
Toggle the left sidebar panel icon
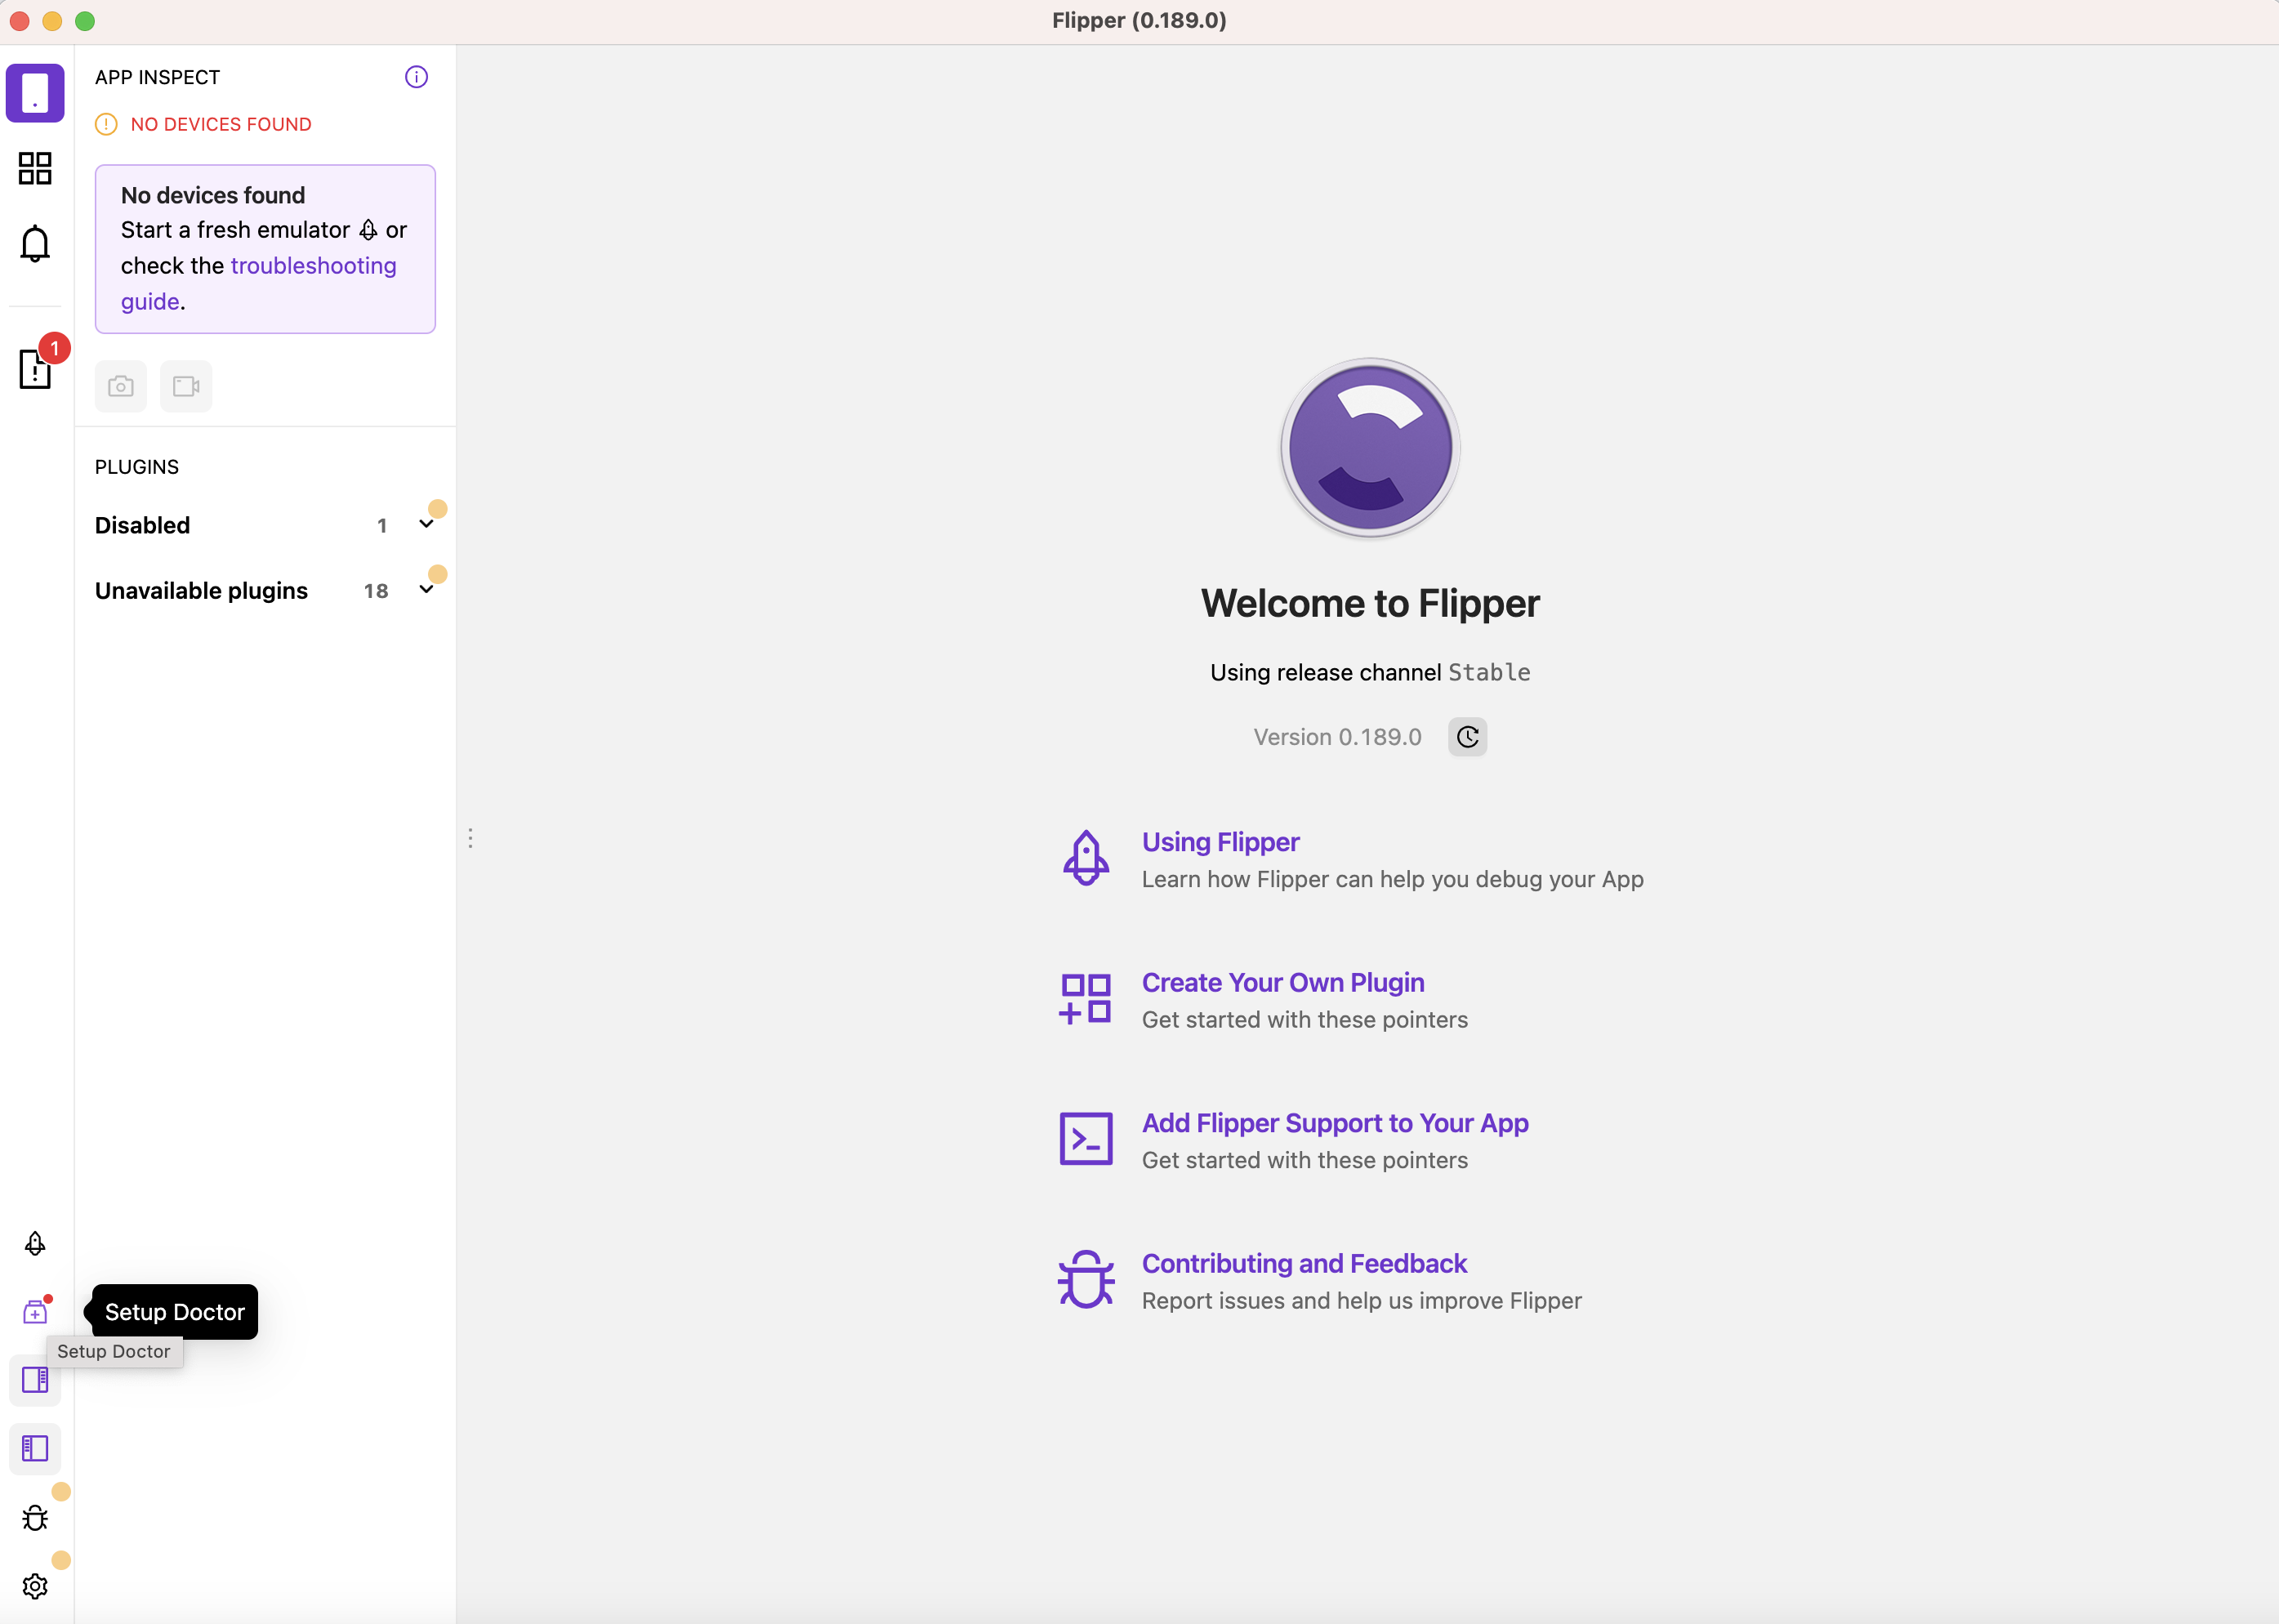pos(35,1449)
